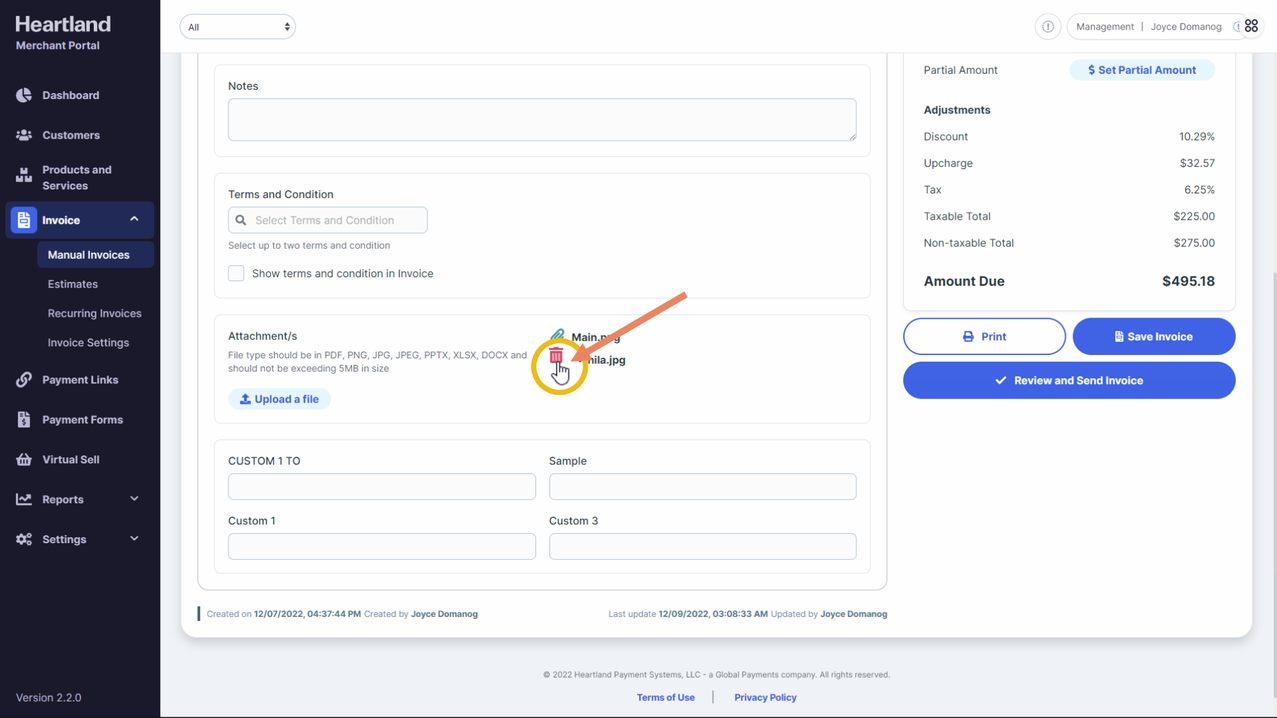Go to Estimates submenu item
This screenshot has height=718, width=1277.
[x=73, y=284]
